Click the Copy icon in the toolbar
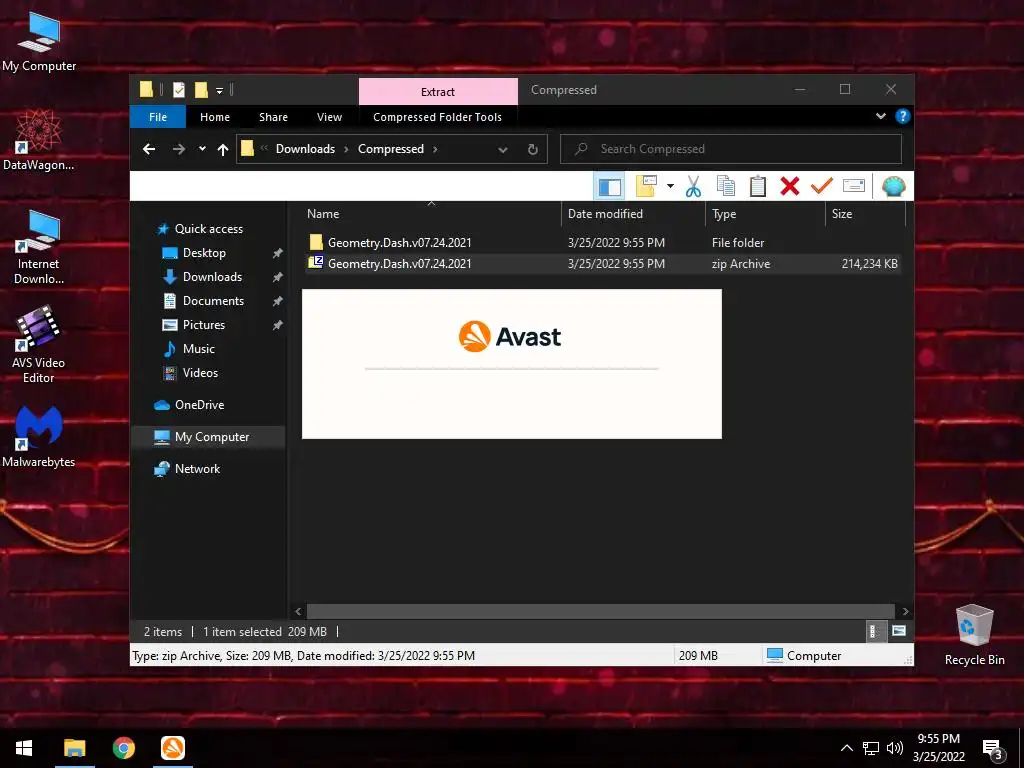Image resolution: width=1024 pixels, height=768 pixels. [726, 187]
